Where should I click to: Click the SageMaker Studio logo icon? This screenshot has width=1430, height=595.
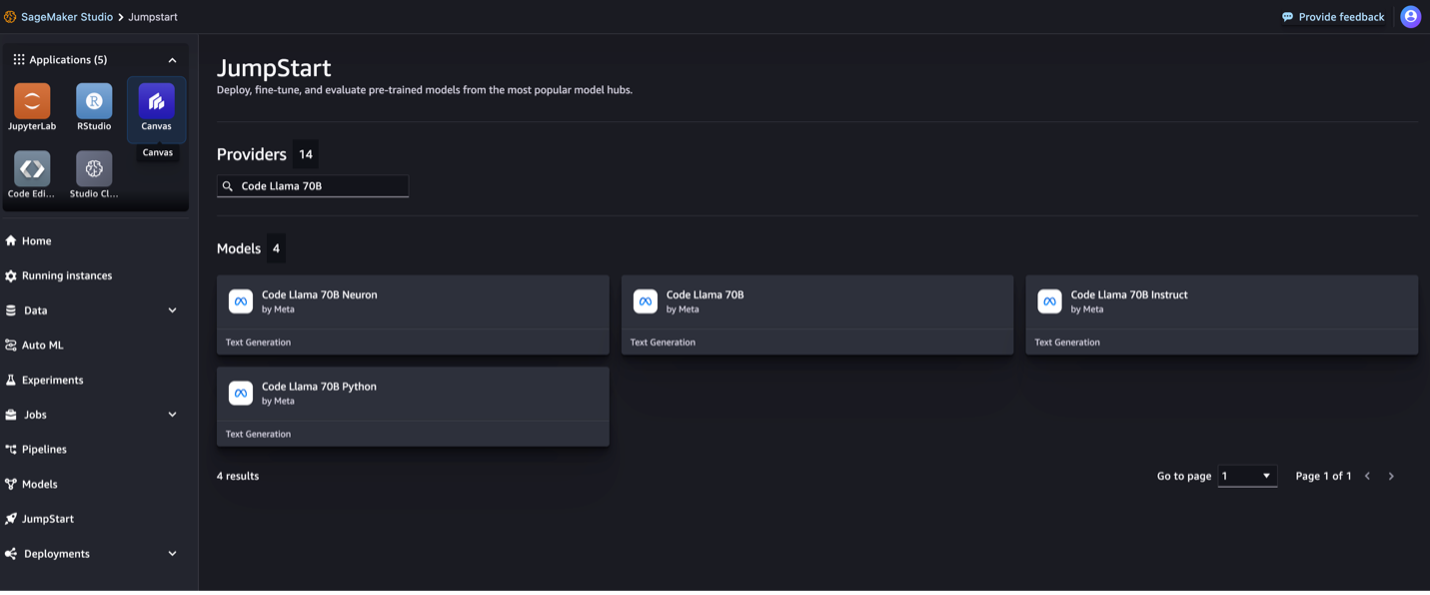pos(10,17)
